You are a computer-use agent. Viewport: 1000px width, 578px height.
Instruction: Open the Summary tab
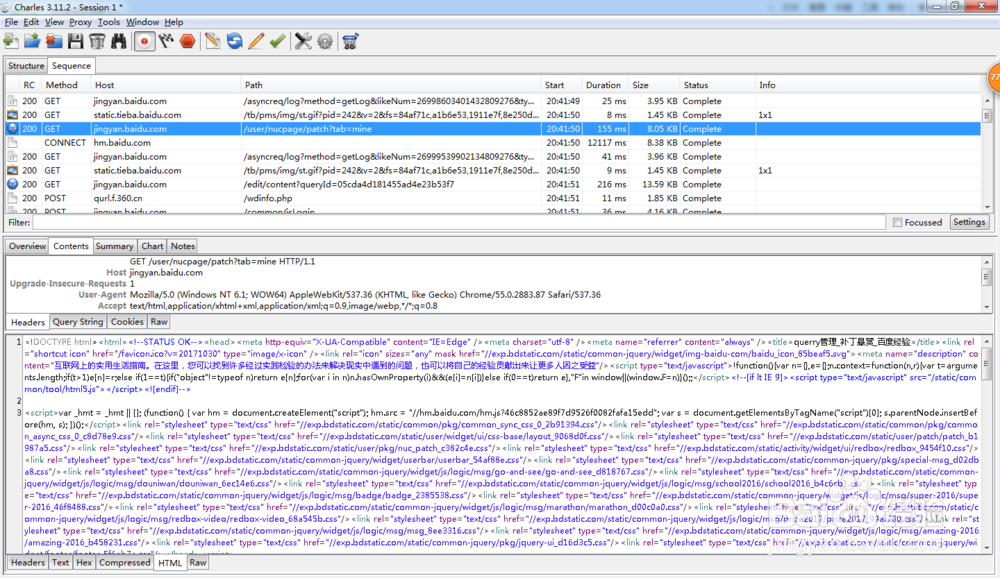click(x=115, y=246)
